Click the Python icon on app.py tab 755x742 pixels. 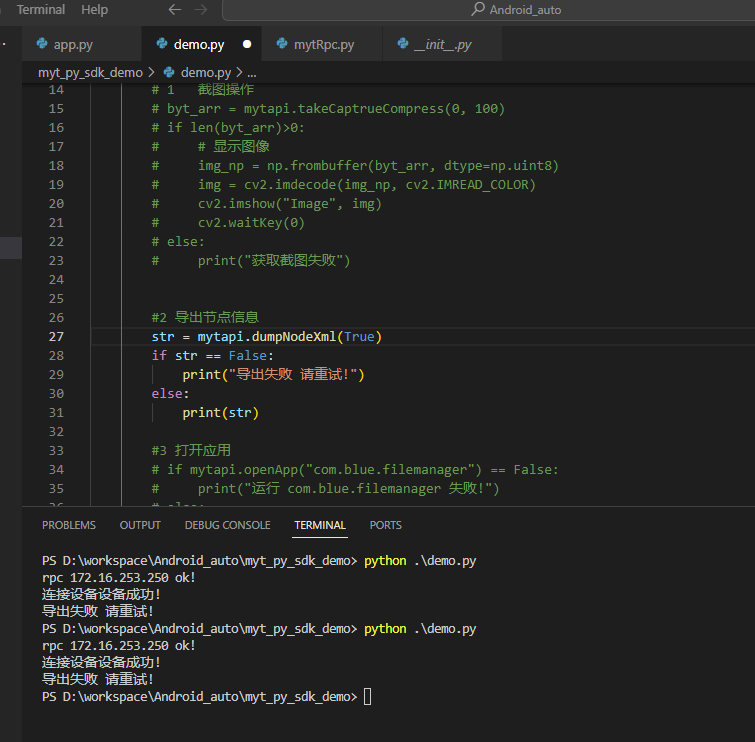coord(41,45)
